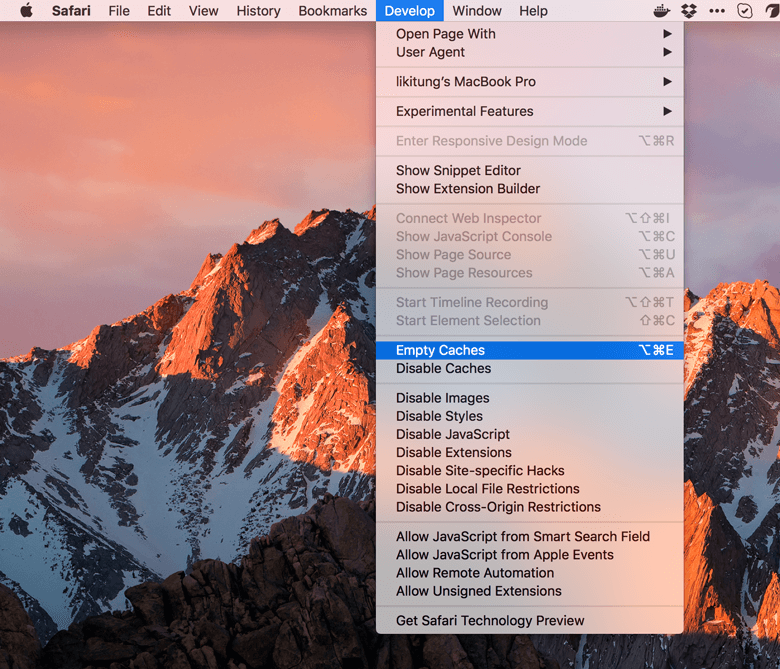Toggle Disable Styles
The image size is (780, 669).
[530, 416]
